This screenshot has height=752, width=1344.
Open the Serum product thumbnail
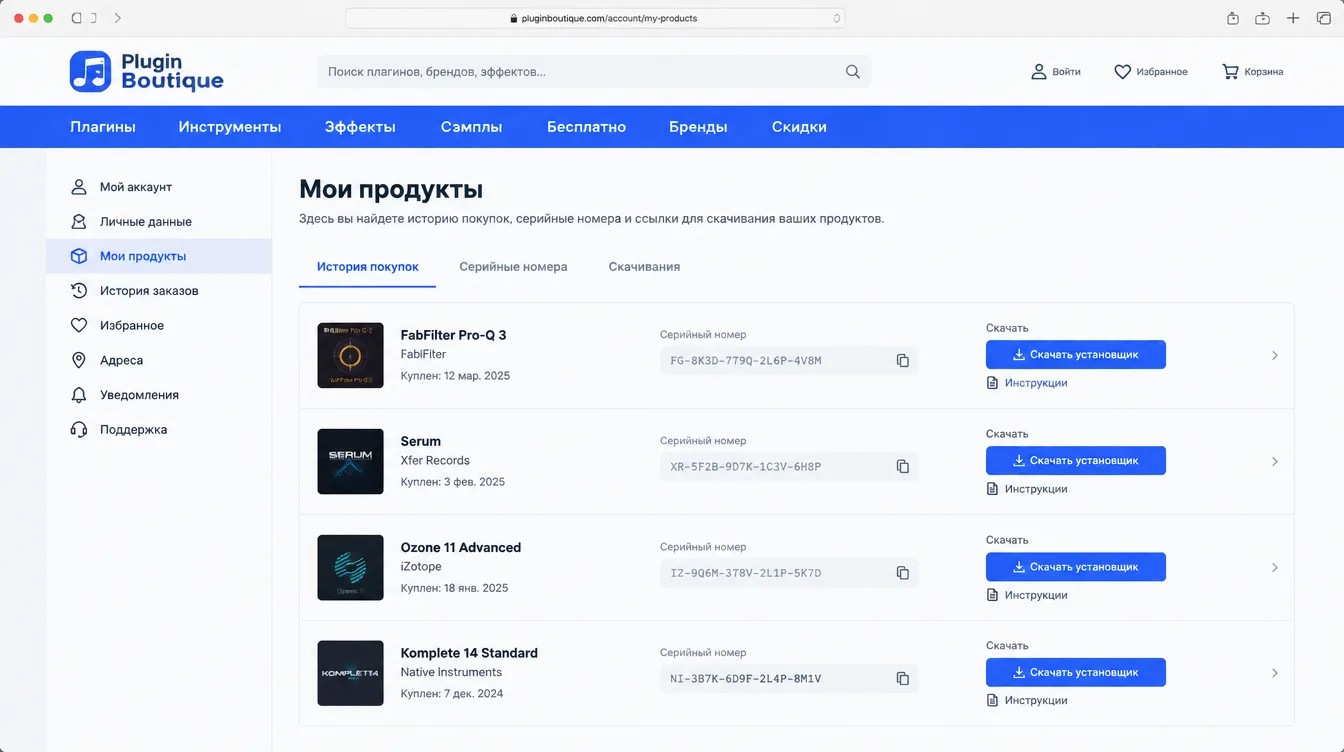click(351, 461)
